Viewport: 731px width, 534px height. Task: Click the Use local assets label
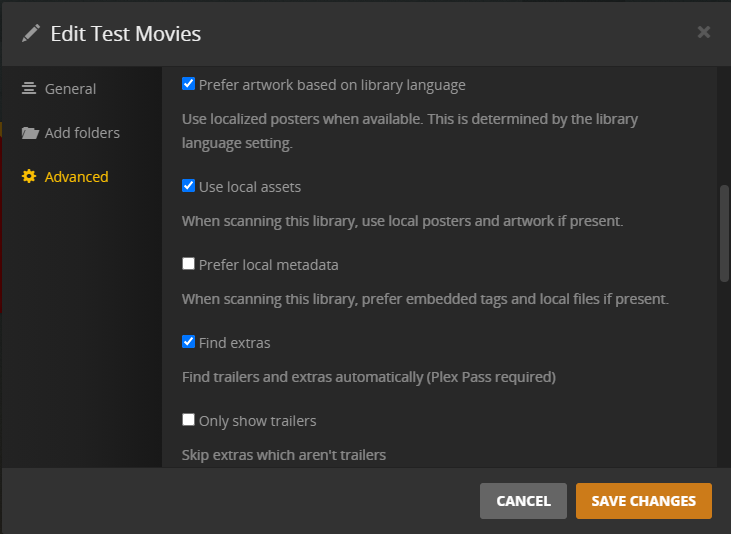pyautogui.click(x=250, y=187)
